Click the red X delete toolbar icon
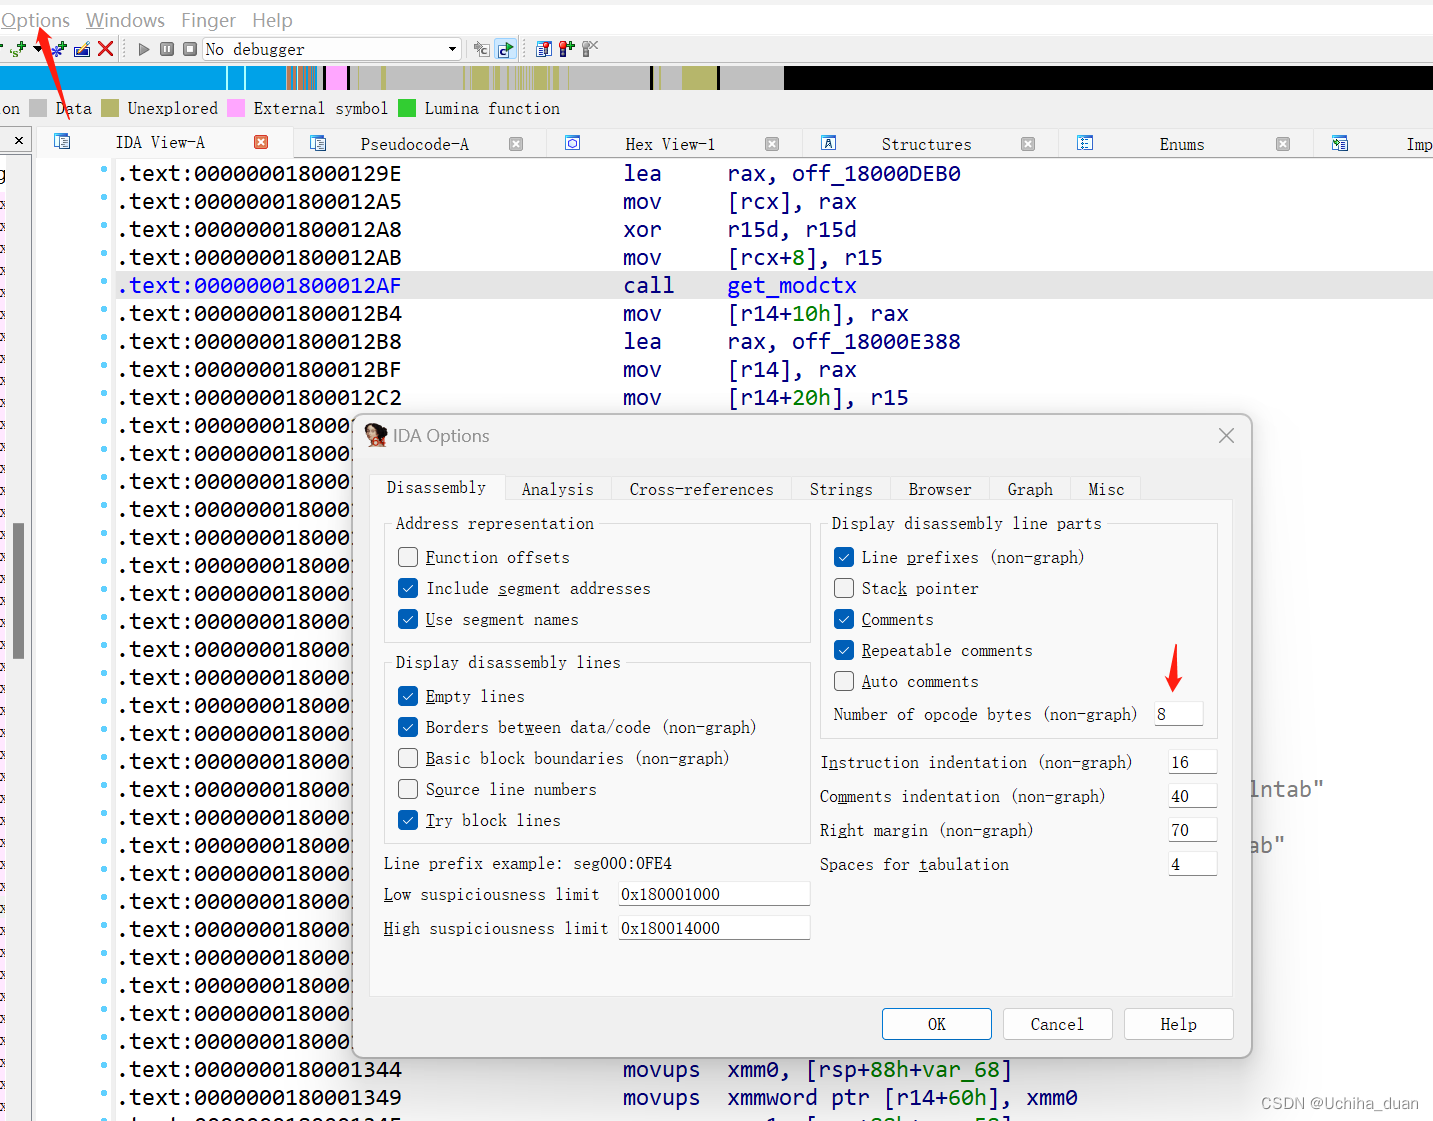The image size is (1433, 1121). click(106, 48)
